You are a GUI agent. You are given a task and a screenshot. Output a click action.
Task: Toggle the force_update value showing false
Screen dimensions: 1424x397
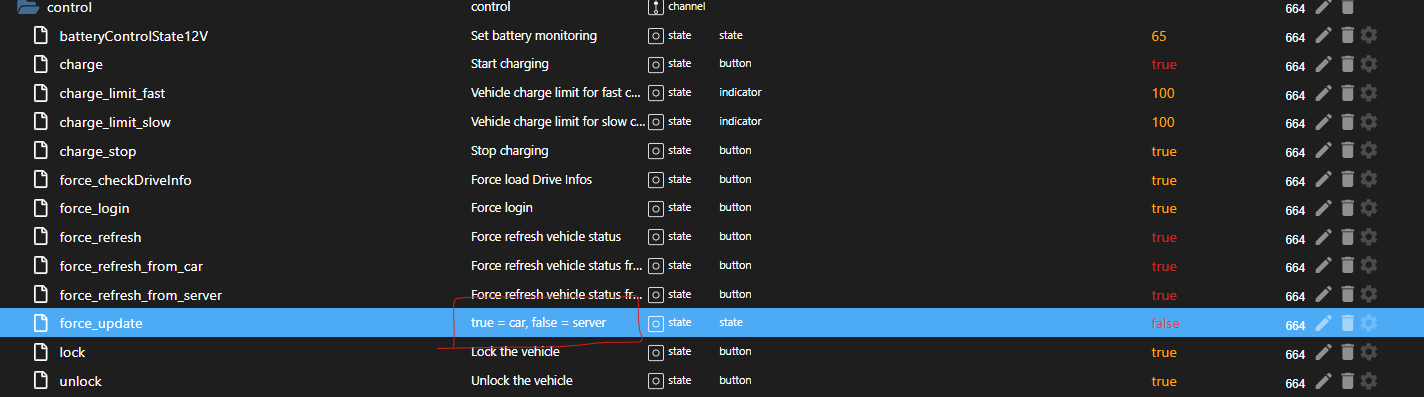tap(1165, 324)
